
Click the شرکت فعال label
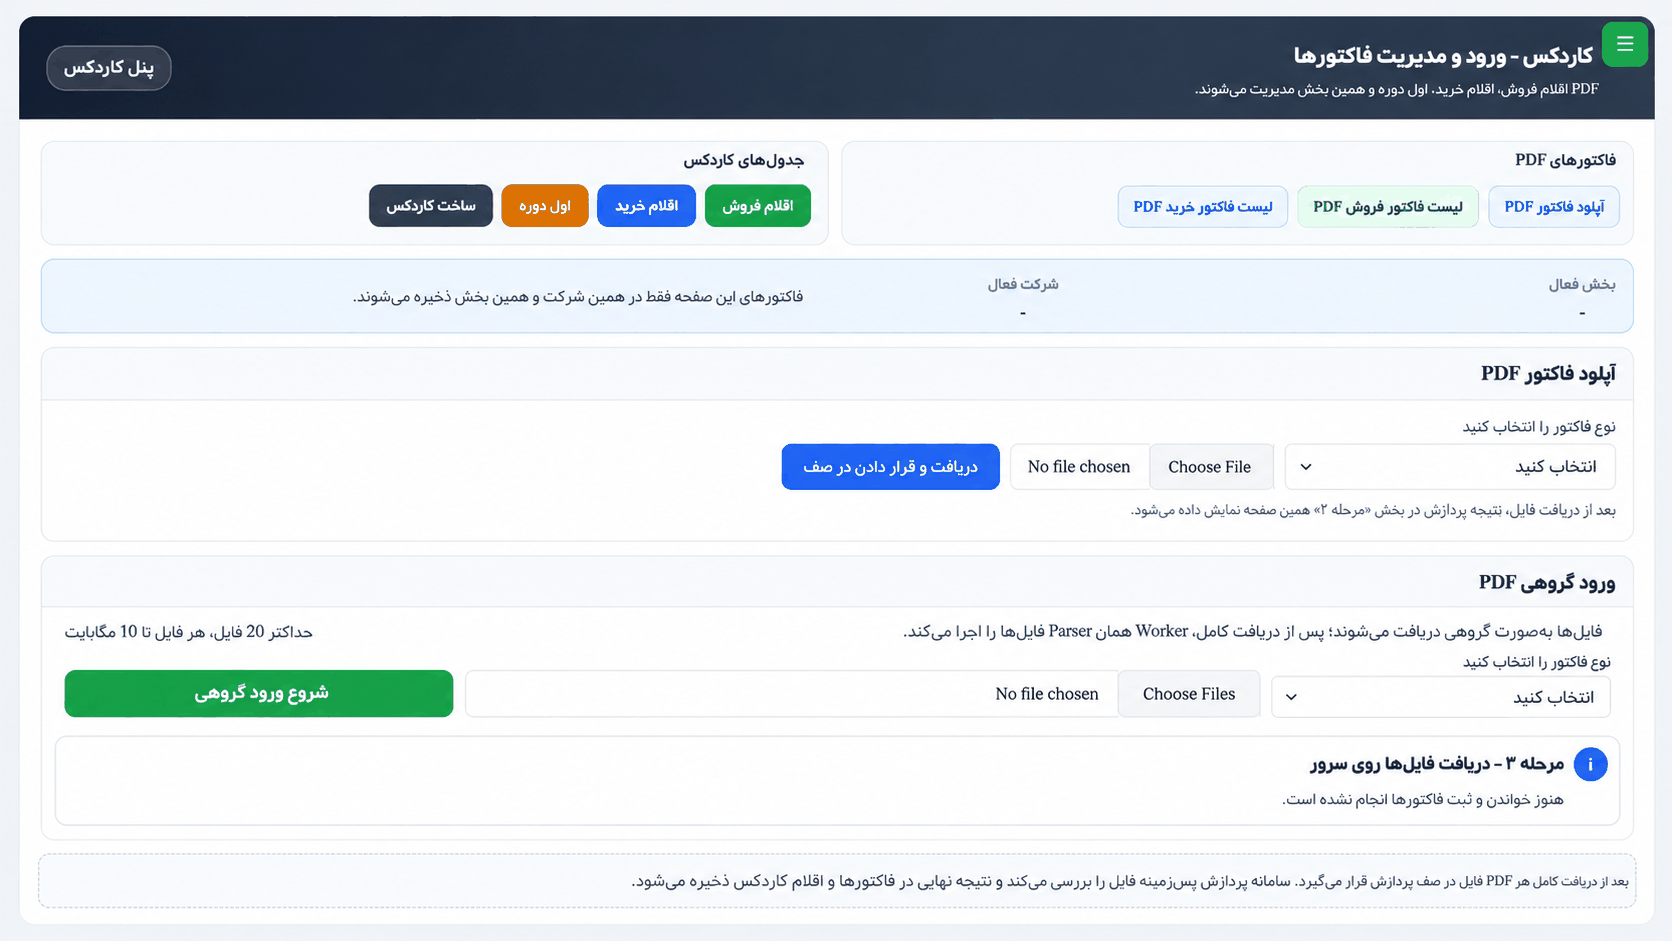point(1023,285)
